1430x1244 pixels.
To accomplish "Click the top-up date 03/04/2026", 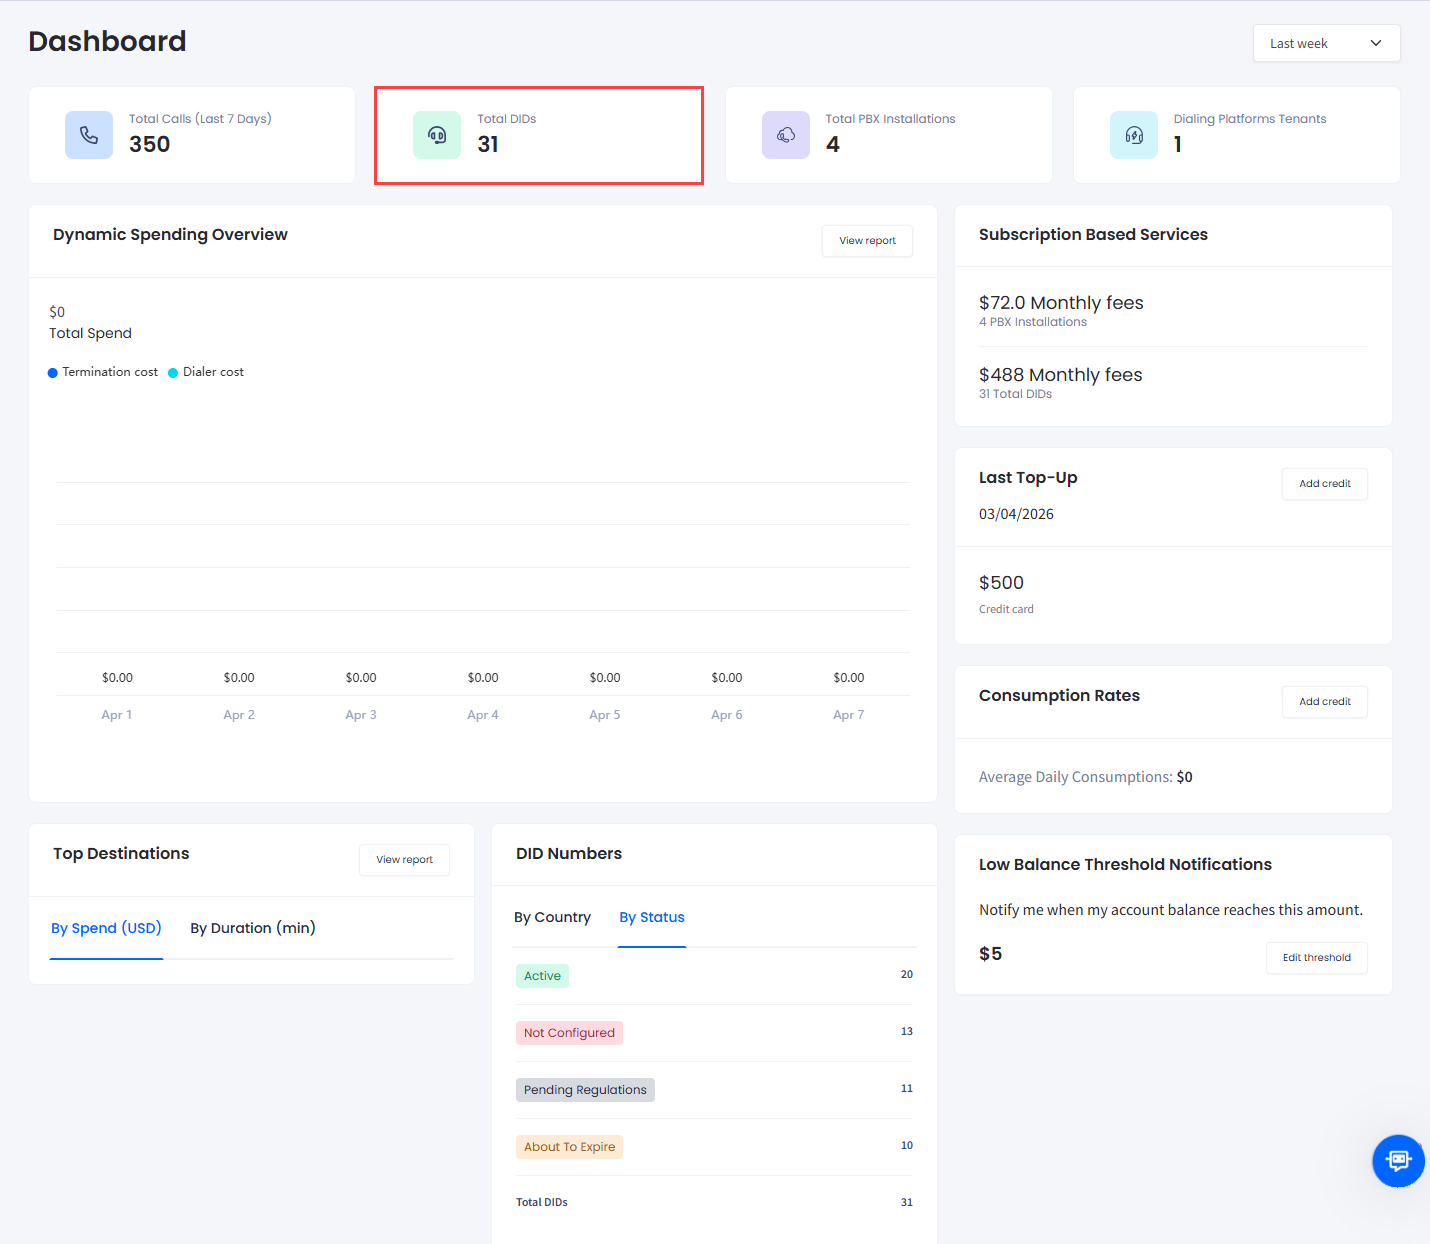I will point(1016,514).
